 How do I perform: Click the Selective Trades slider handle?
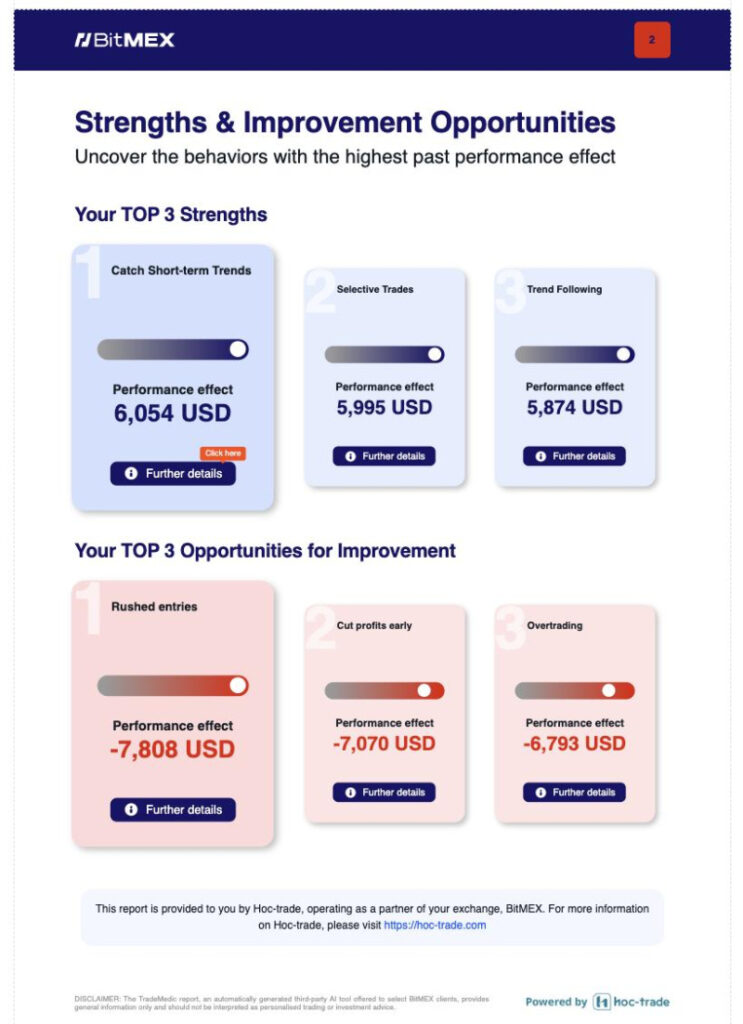coord(434,354)
